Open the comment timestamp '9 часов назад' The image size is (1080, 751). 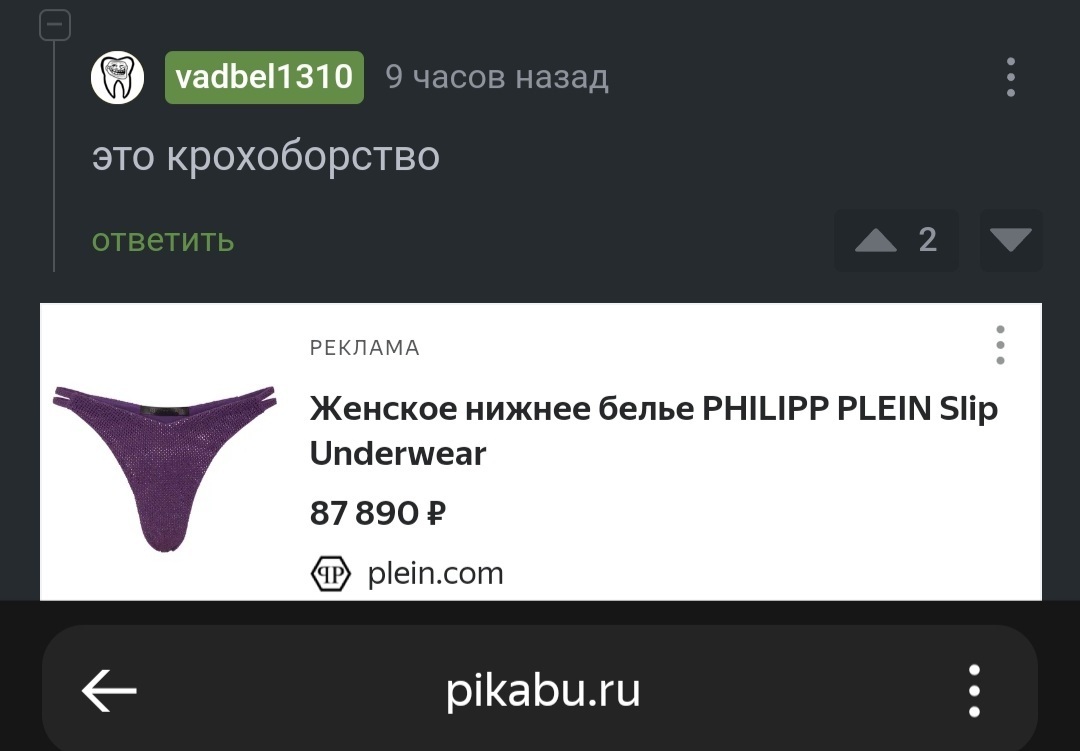pyautogui.click(x=497, y=77)
